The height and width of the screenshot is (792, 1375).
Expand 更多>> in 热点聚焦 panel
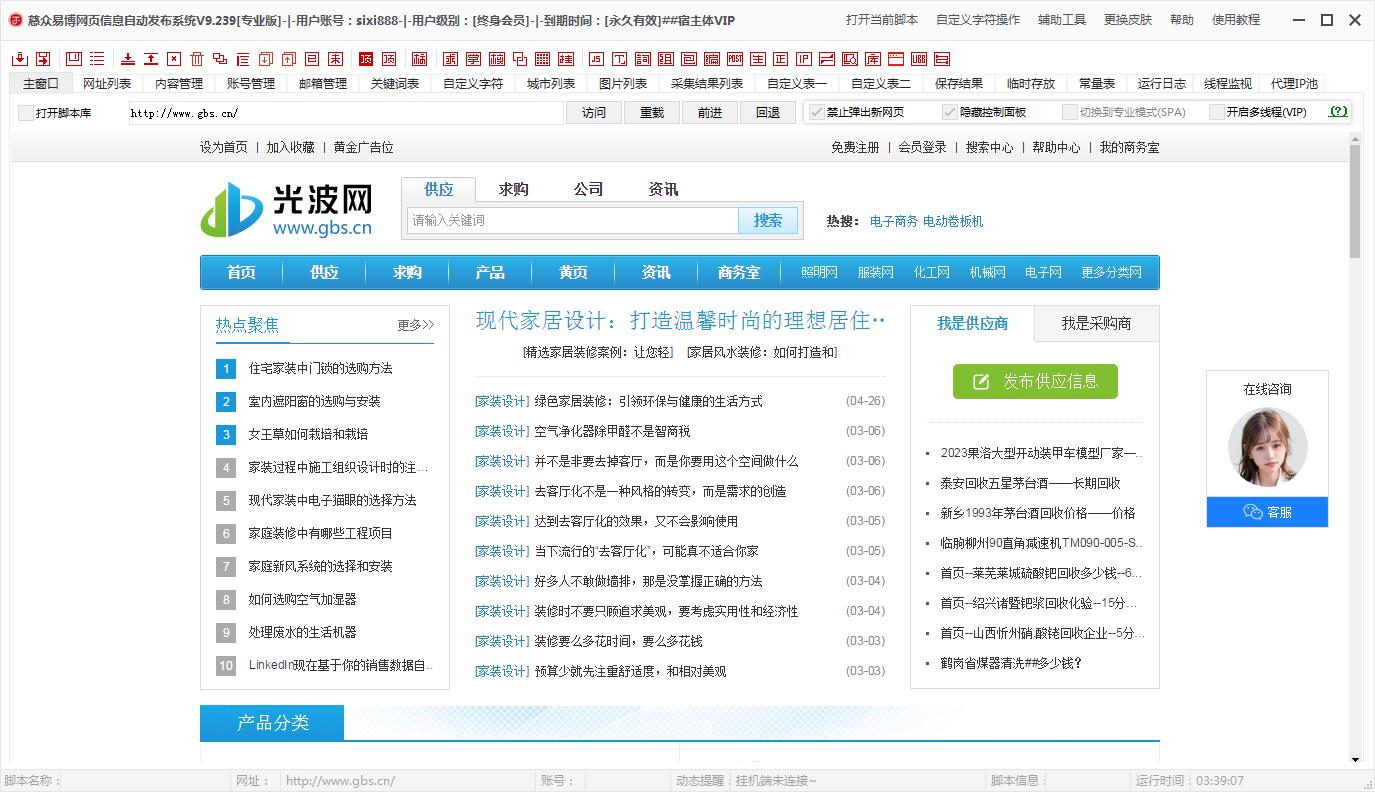tap(416, 325)
